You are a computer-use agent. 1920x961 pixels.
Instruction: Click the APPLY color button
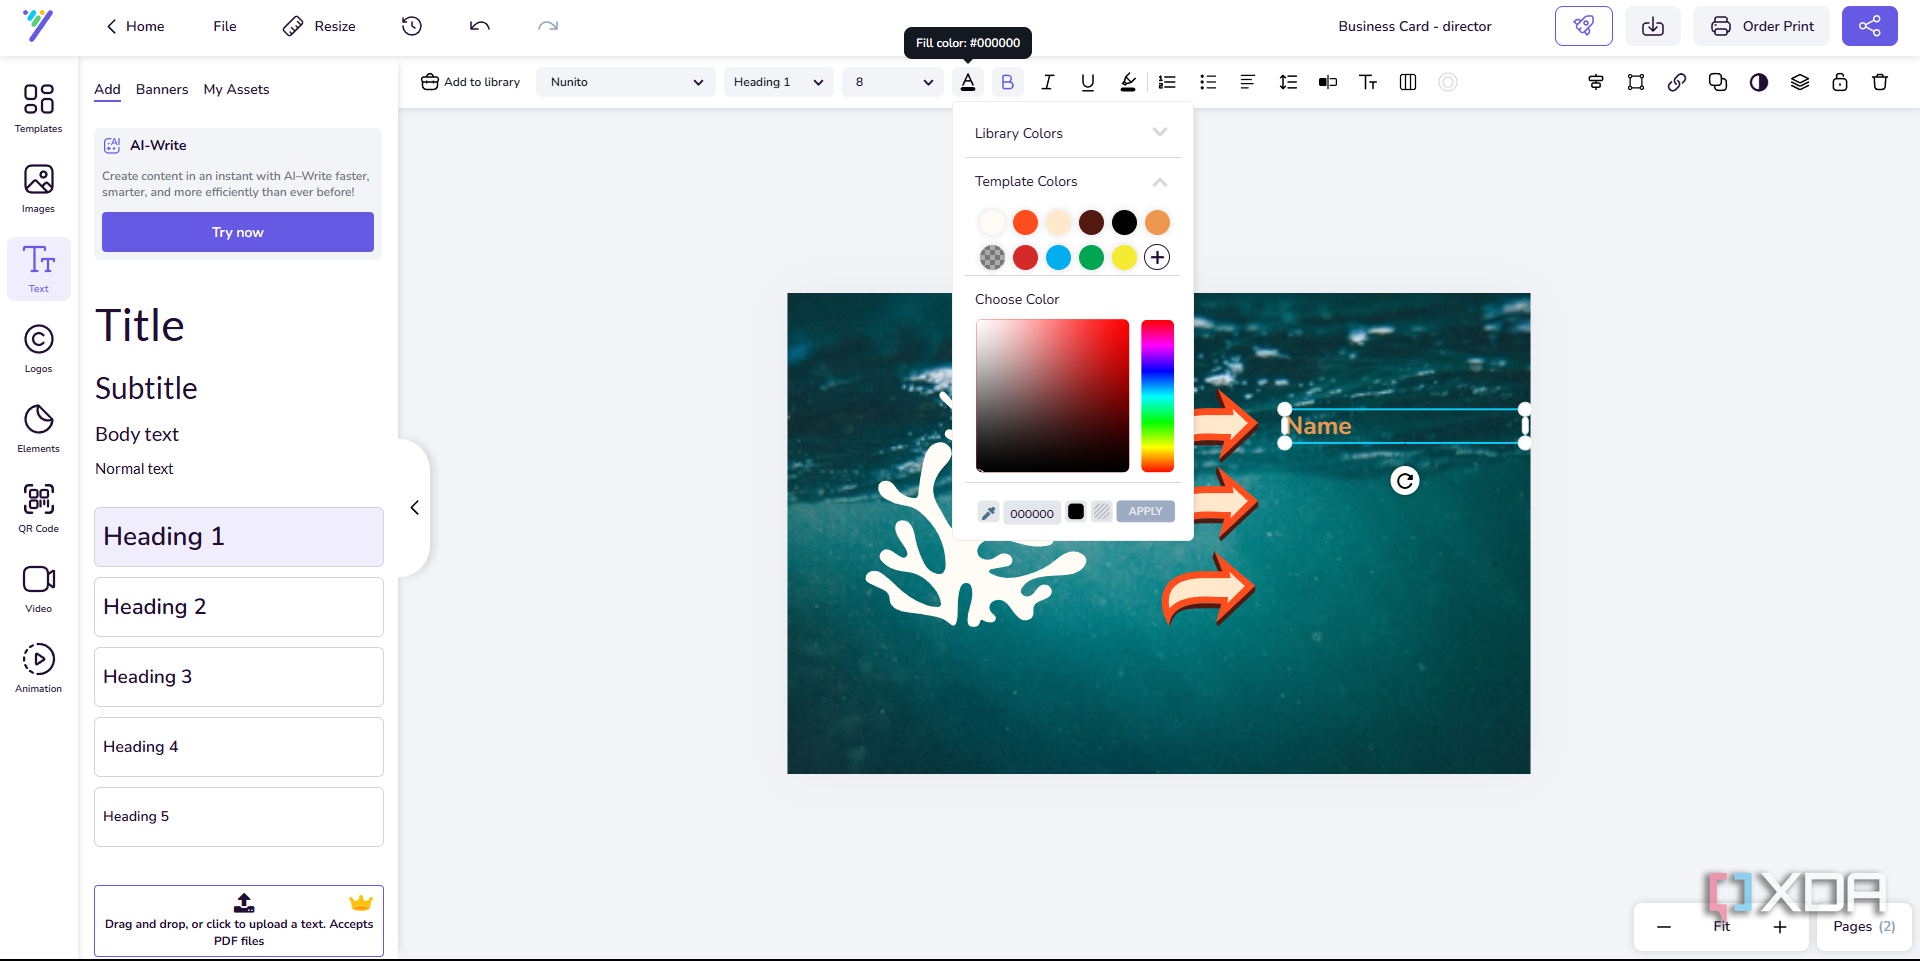1145,511
